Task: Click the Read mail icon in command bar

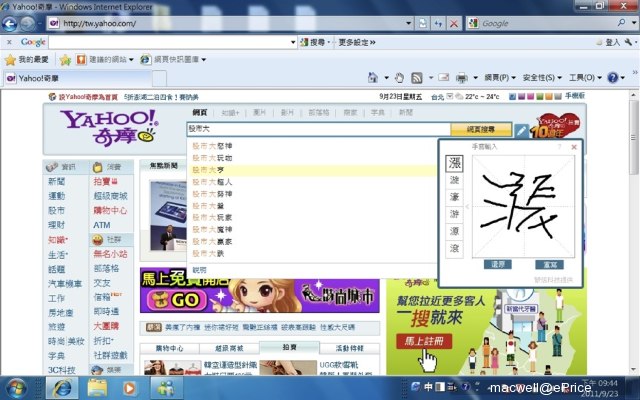Action: click(443, 77)
